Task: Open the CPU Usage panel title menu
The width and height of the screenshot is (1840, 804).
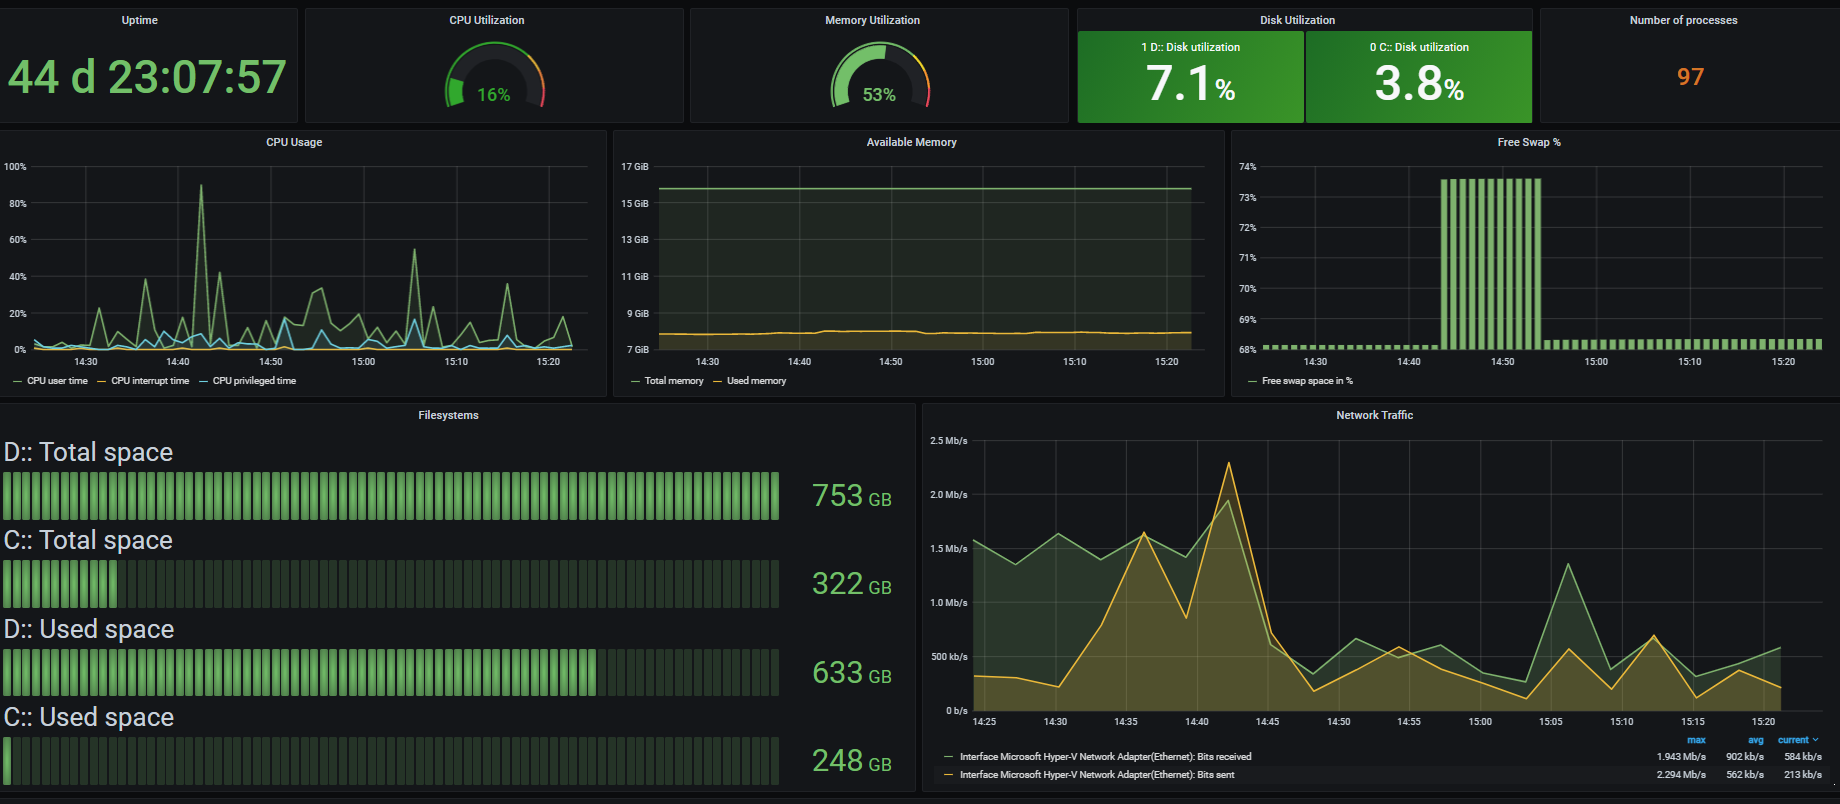Action: point(294,142)
